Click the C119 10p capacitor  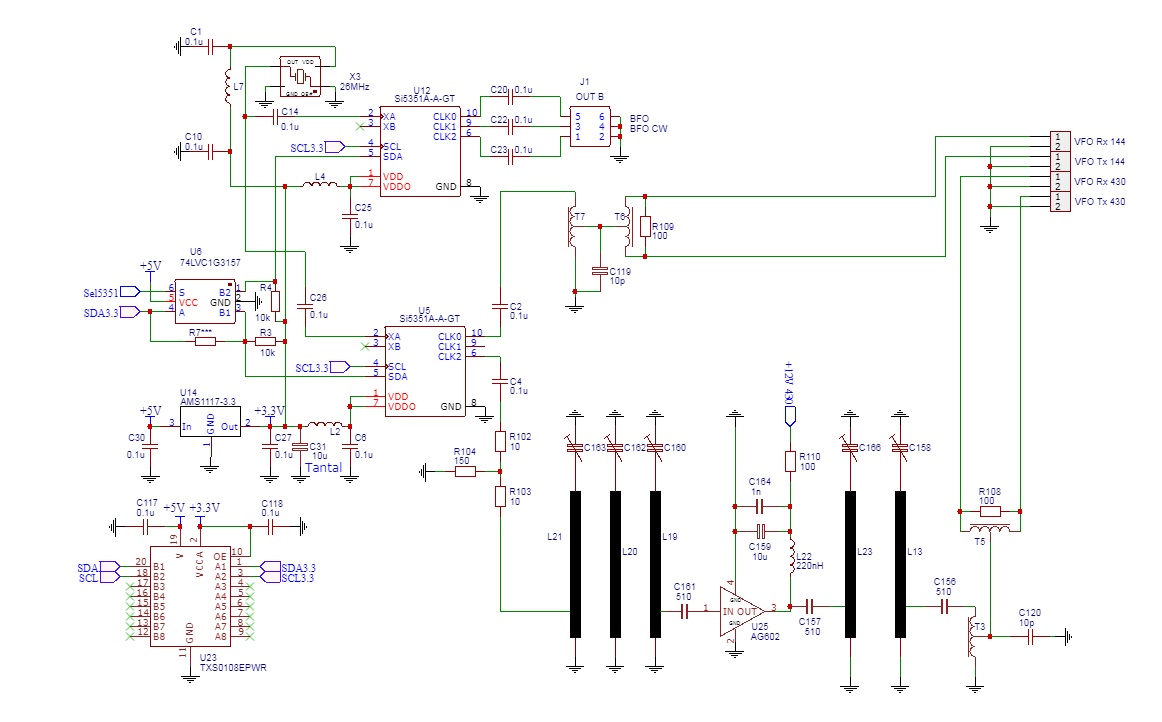(599, 271)
